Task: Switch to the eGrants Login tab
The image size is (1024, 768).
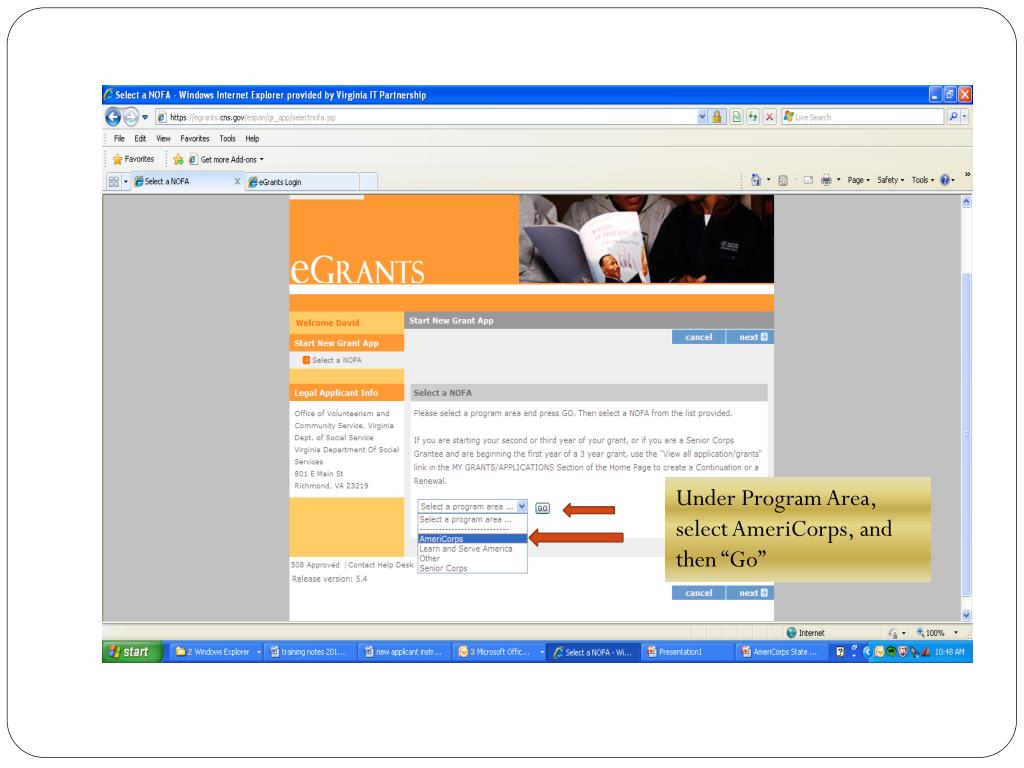Action: 302,182
